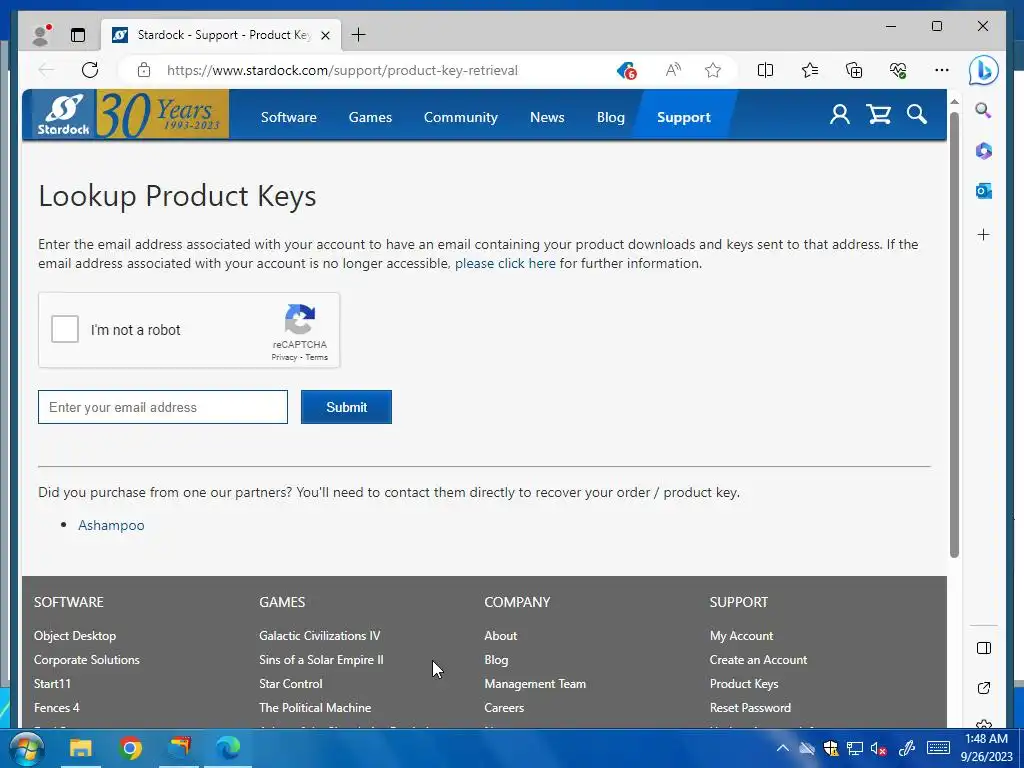Viewport: 1024px width, 768px height.
Task: Open the Favorites list icon
Action: click(x=810, y=70)
